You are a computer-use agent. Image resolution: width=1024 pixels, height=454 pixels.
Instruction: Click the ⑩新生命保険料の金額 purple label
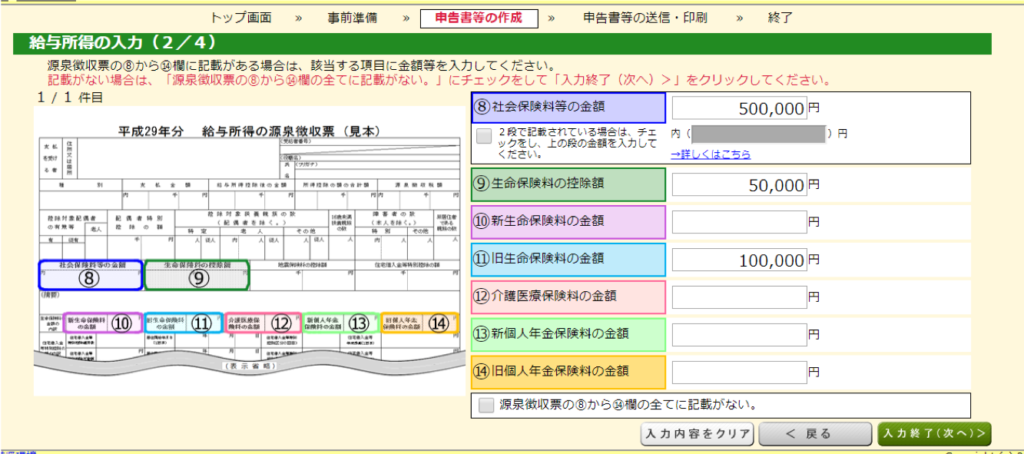pyautogui.click(x=568, y=222)
